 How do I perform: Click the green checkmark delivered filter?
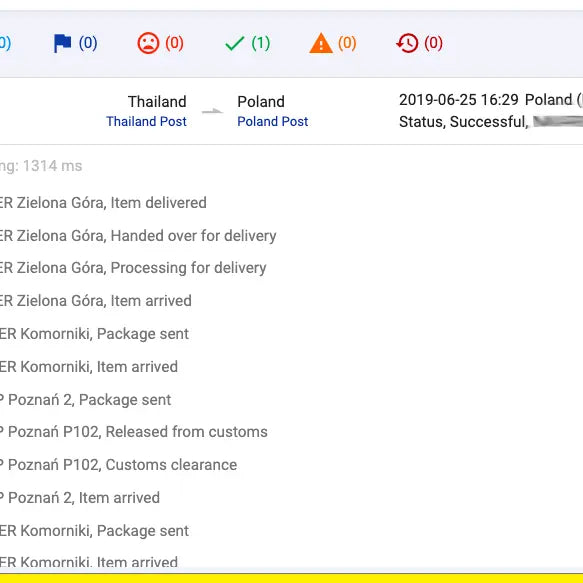pos(235,44)
